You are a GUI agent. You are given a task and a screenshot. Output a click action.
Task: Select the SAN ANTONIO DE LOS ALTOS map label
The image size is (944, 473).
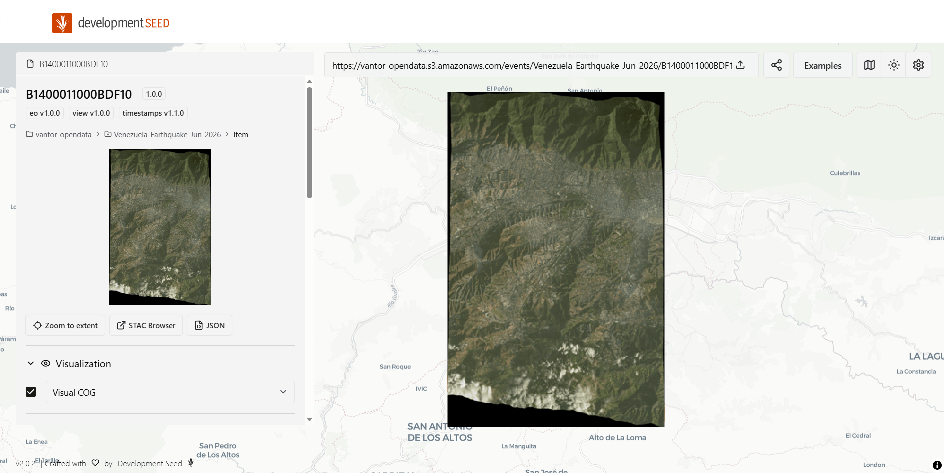click(439, 432)
